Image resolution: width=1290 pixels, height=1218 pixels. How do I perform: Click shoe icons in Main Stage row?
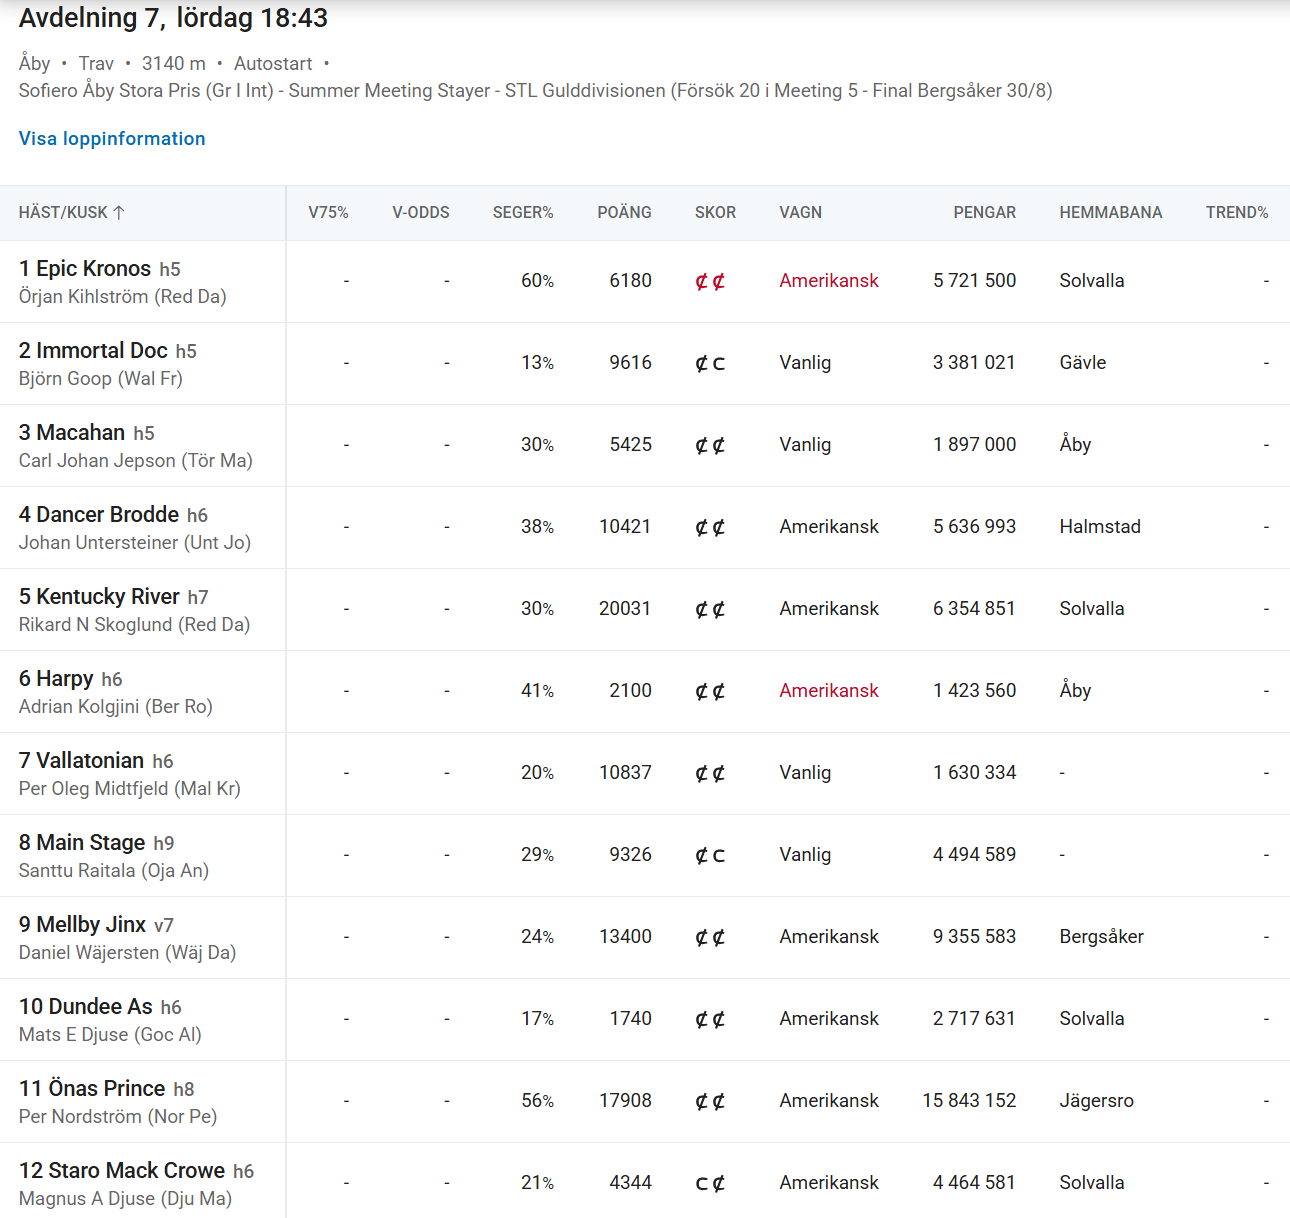tap(710, 855)
